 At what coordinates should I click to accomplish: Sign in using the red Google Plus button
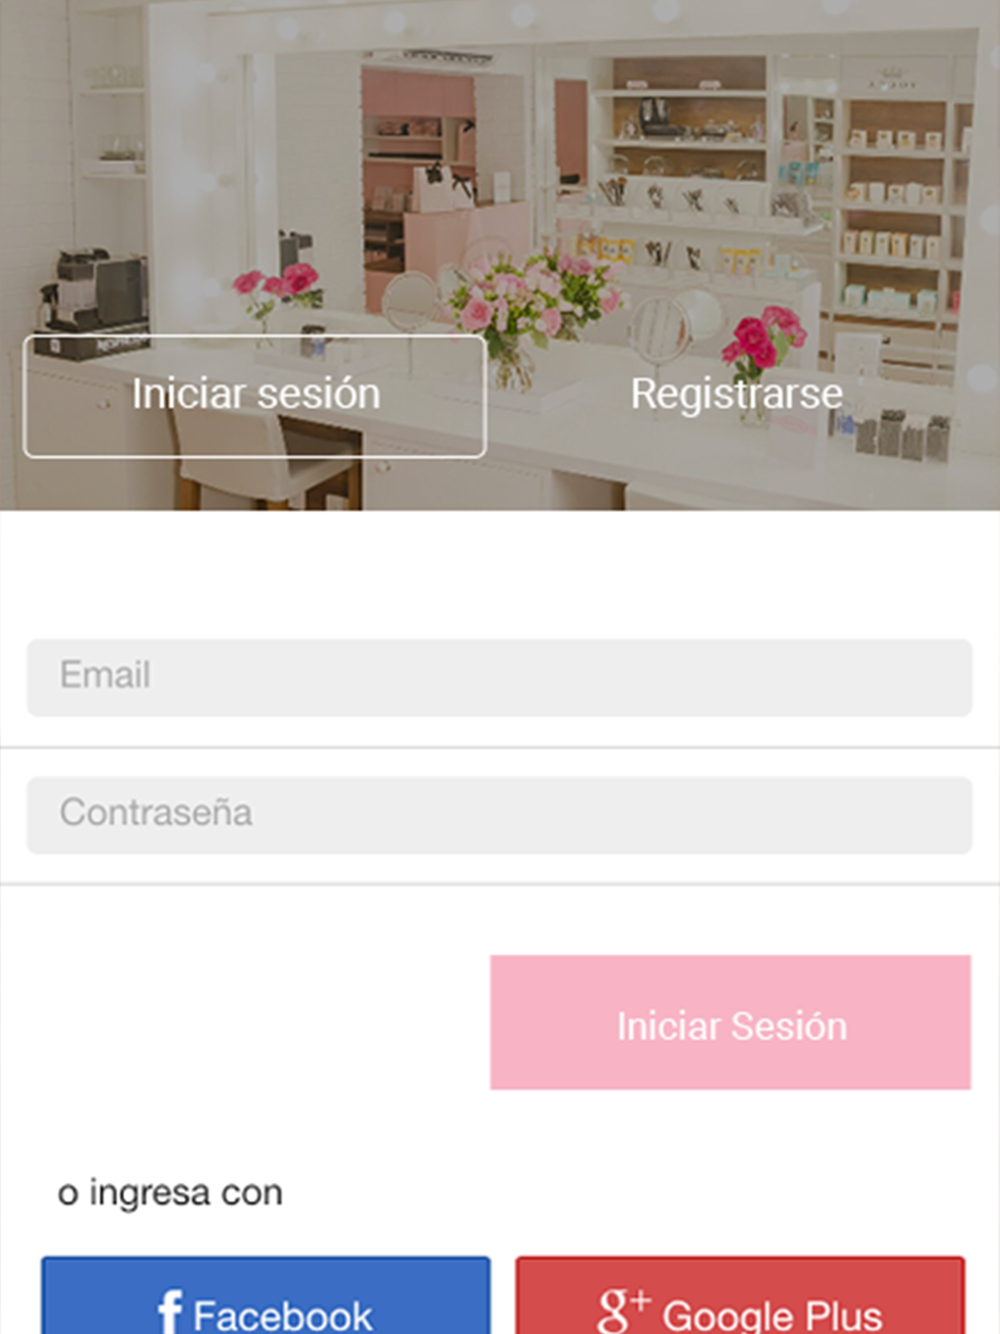pos(740,1296)
